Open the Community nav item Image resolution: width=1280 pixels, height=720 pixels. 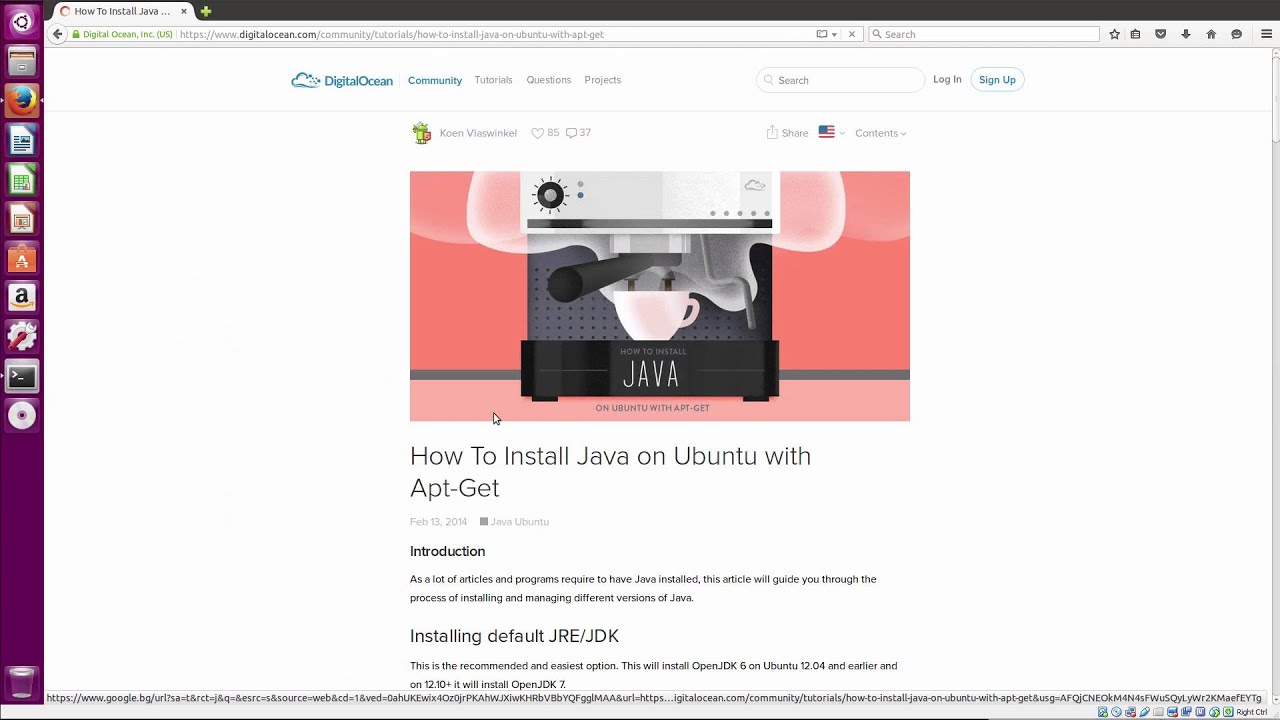point(435,80)
